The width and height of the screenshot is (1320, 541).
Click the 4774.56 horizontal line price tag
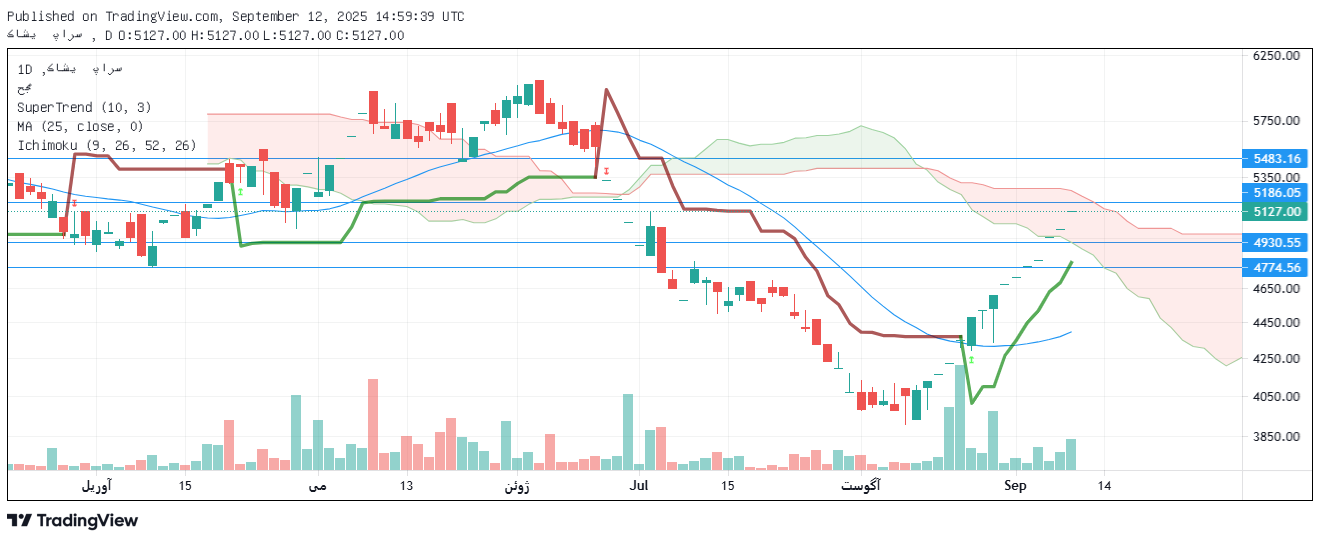click(1276, 268)
